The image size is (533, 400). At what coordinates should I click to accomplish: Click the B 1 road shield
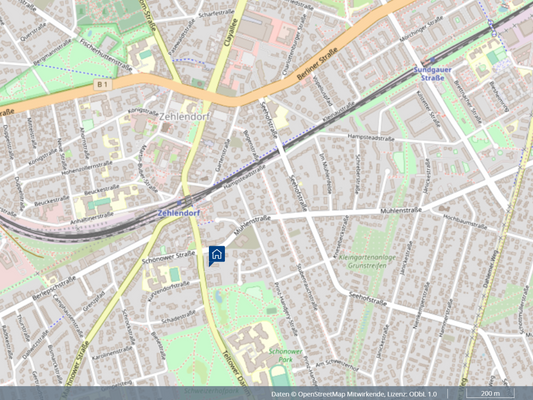tap(103, 84)
